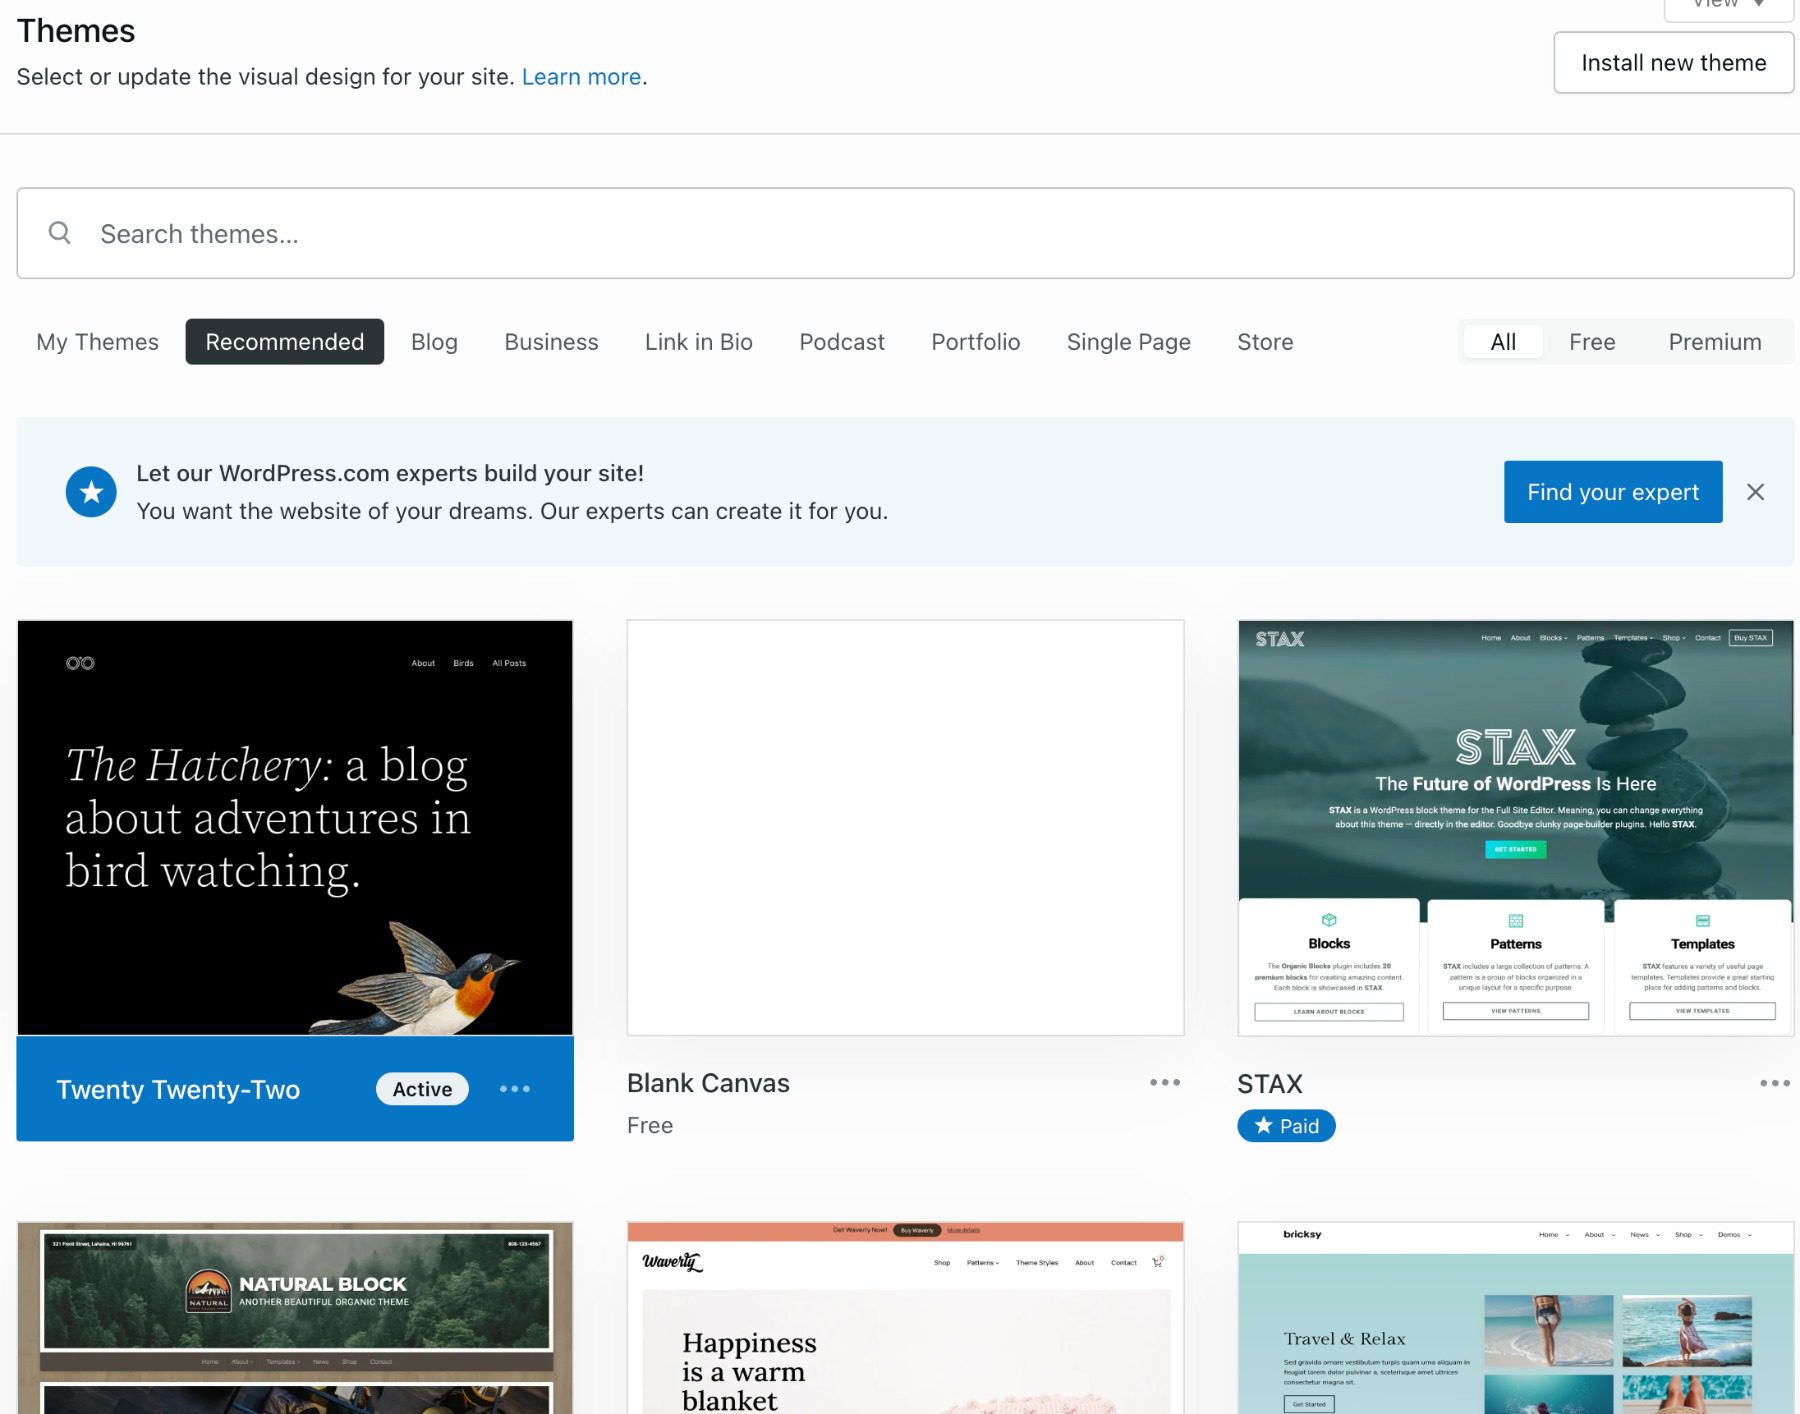Open options menu for Twenty Twenty-Two theme
Viewport: 1800px width, 1414px height.
(515, 1089)
